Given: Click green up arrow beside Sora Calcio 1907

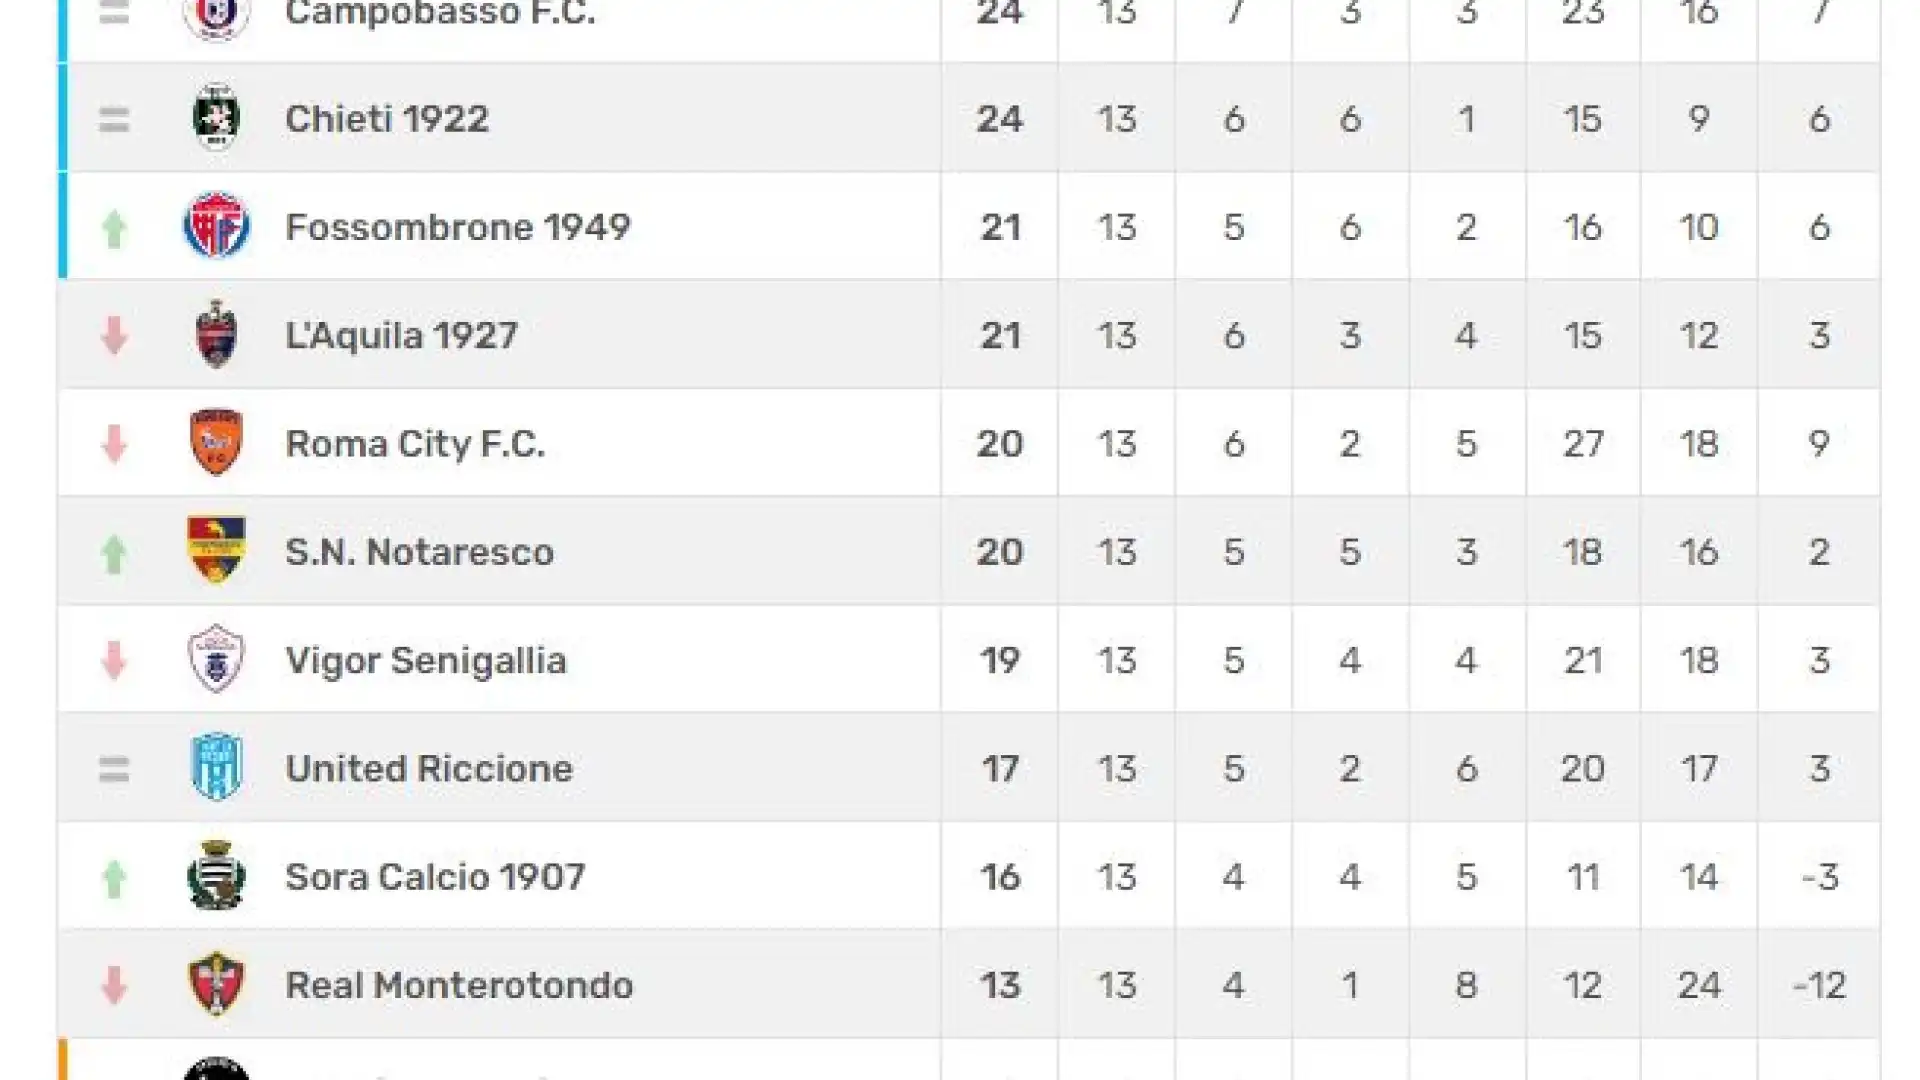Looking at the screenshot, I should click(x=114, y=878).
